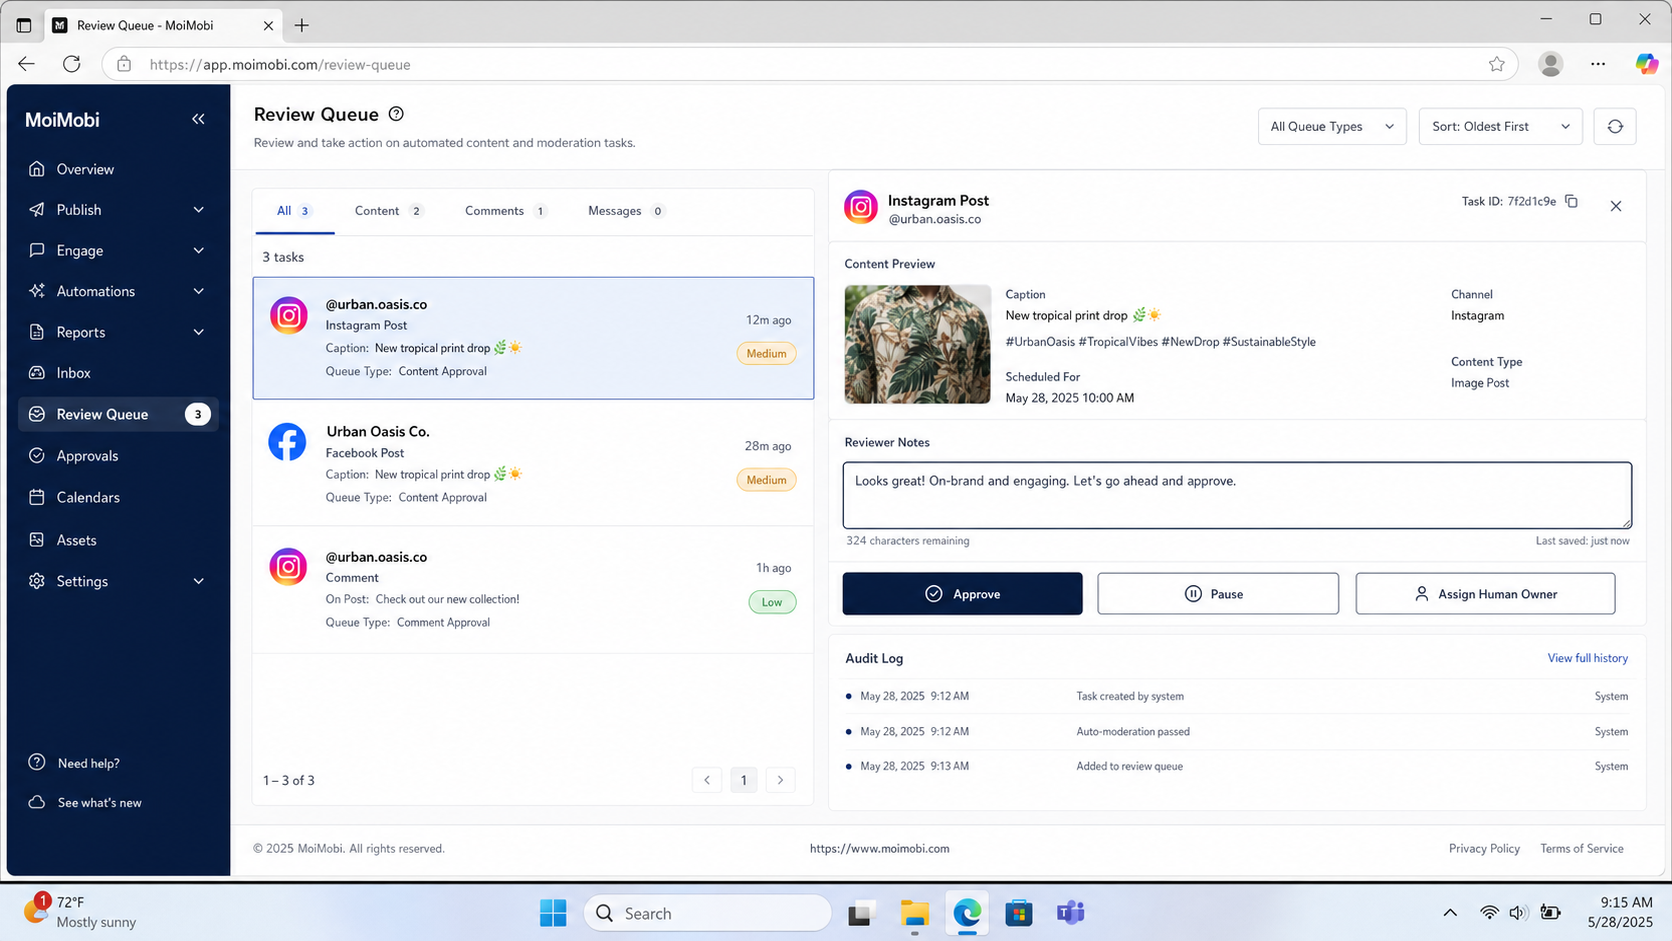Select the Urban Oasis Co. Facebook Post task

533,463
